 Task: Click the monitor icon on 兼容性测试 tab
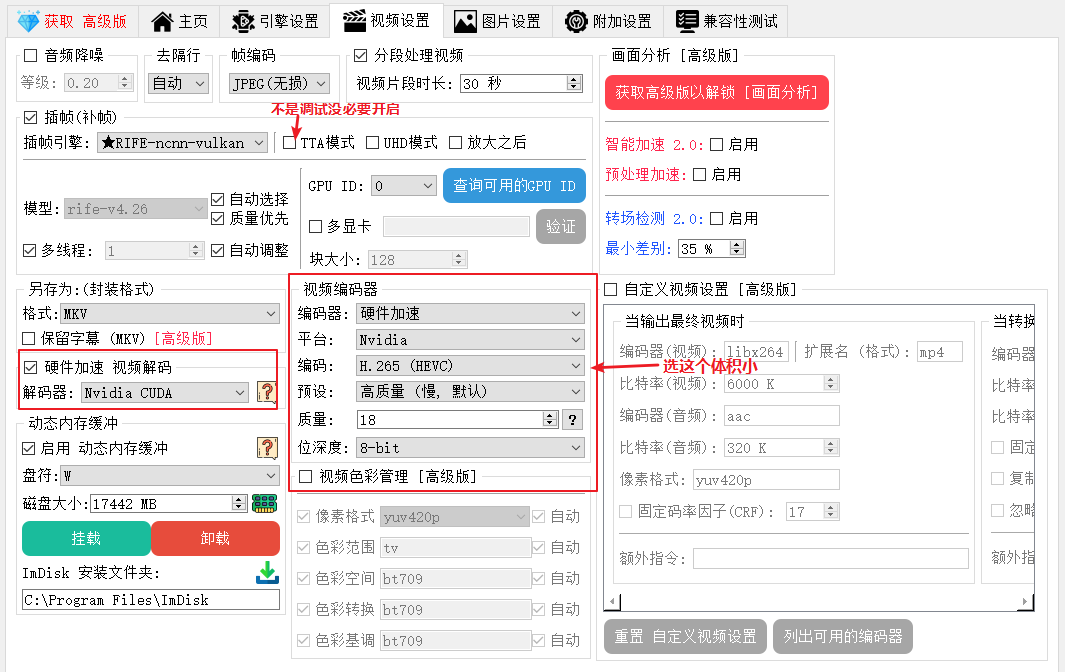coord(687,21)
